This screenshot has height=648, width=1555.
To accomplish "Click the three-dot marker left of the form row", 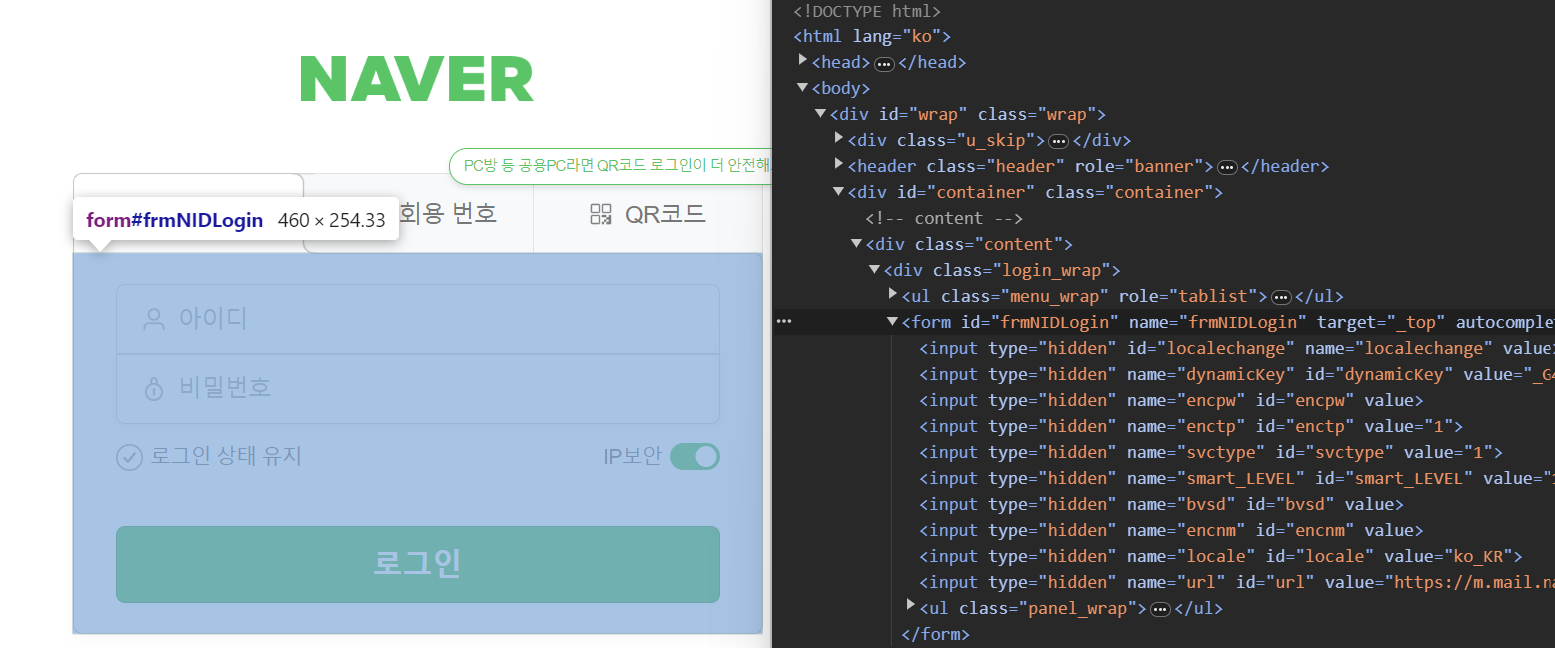I will click(x=784, y=322).
